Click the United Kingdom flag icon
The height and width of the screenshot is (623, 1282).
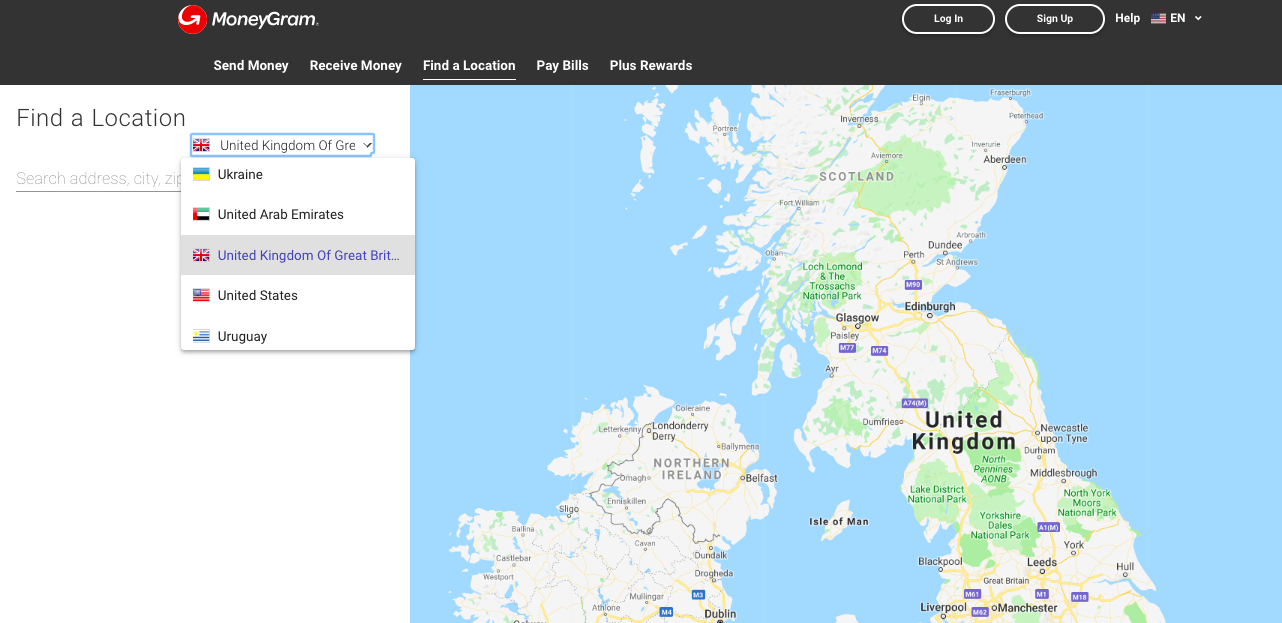[x=199, y=254]
